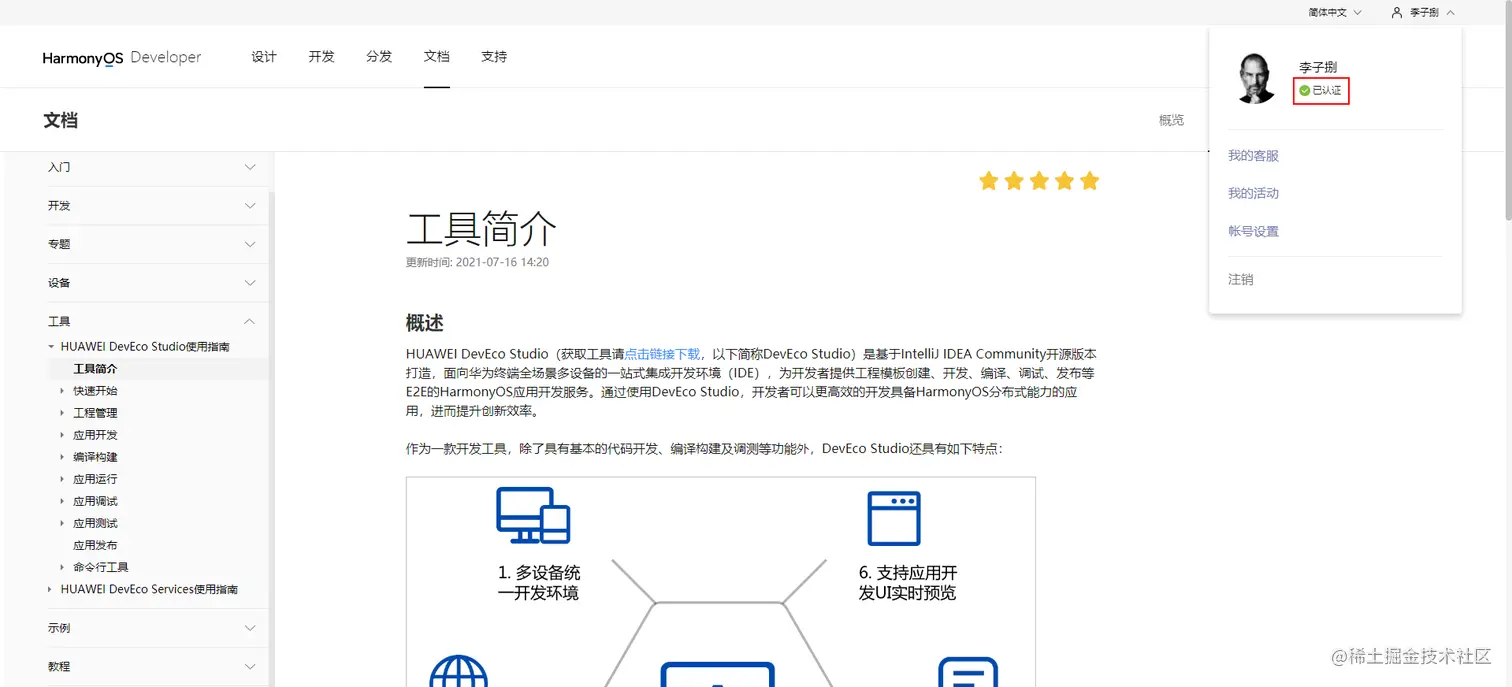Collapse the 李子捌 account menu arrow
The width and height of the screenshot is (1512, 687).
(x=1450, y=12)
